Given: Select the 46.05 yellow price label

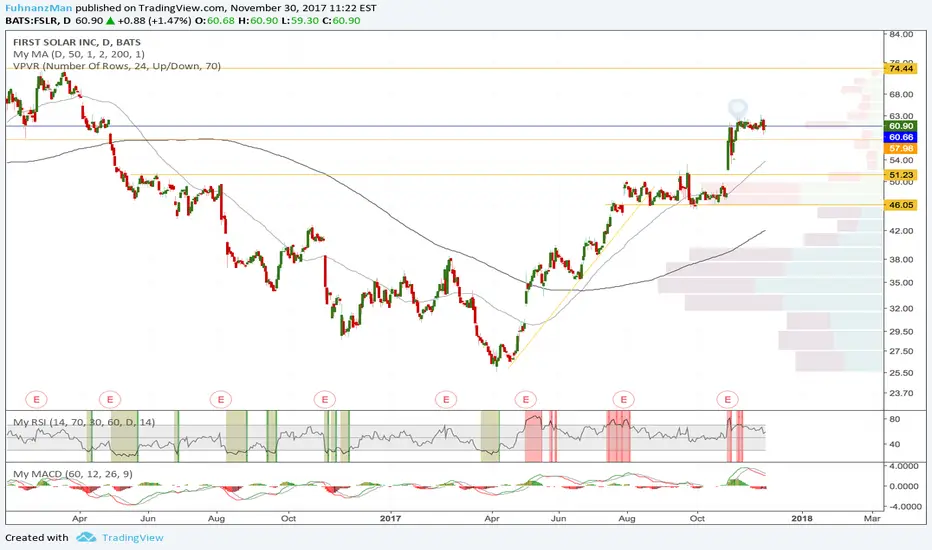Looking at the screenshot, I should pos(901,205).
